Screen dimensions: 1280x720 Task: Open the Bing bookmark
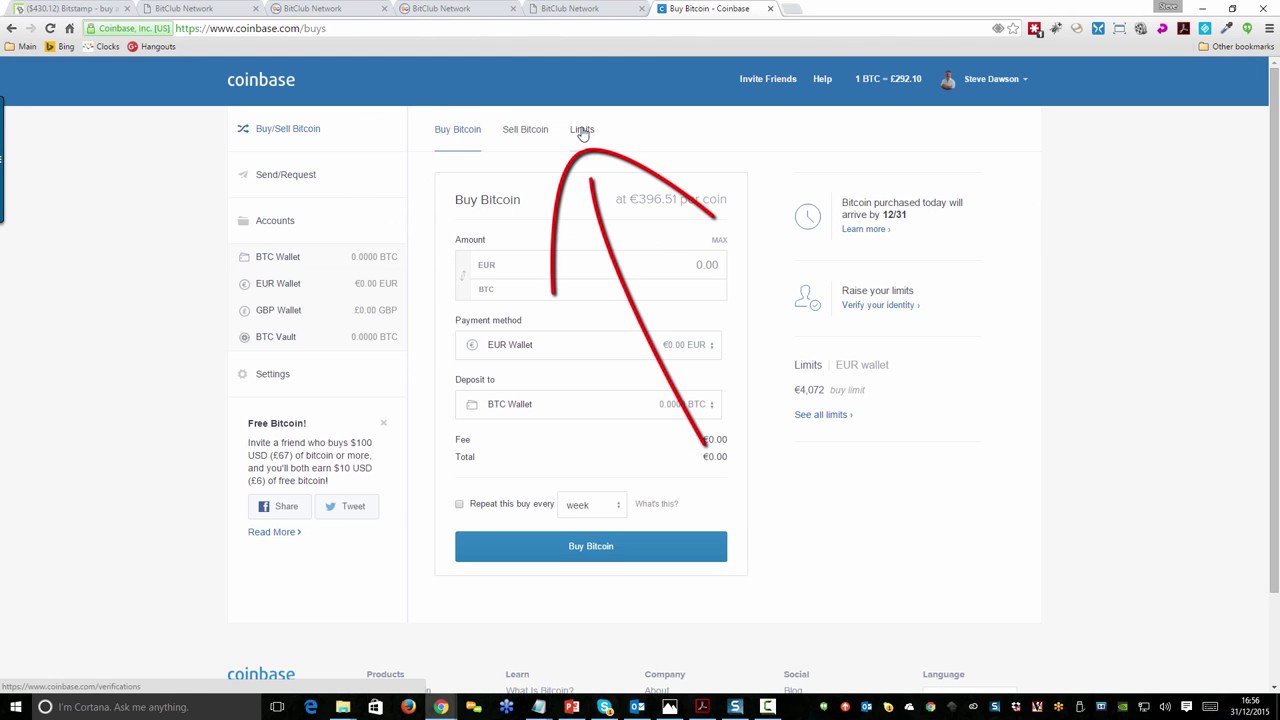coord(59,47)
